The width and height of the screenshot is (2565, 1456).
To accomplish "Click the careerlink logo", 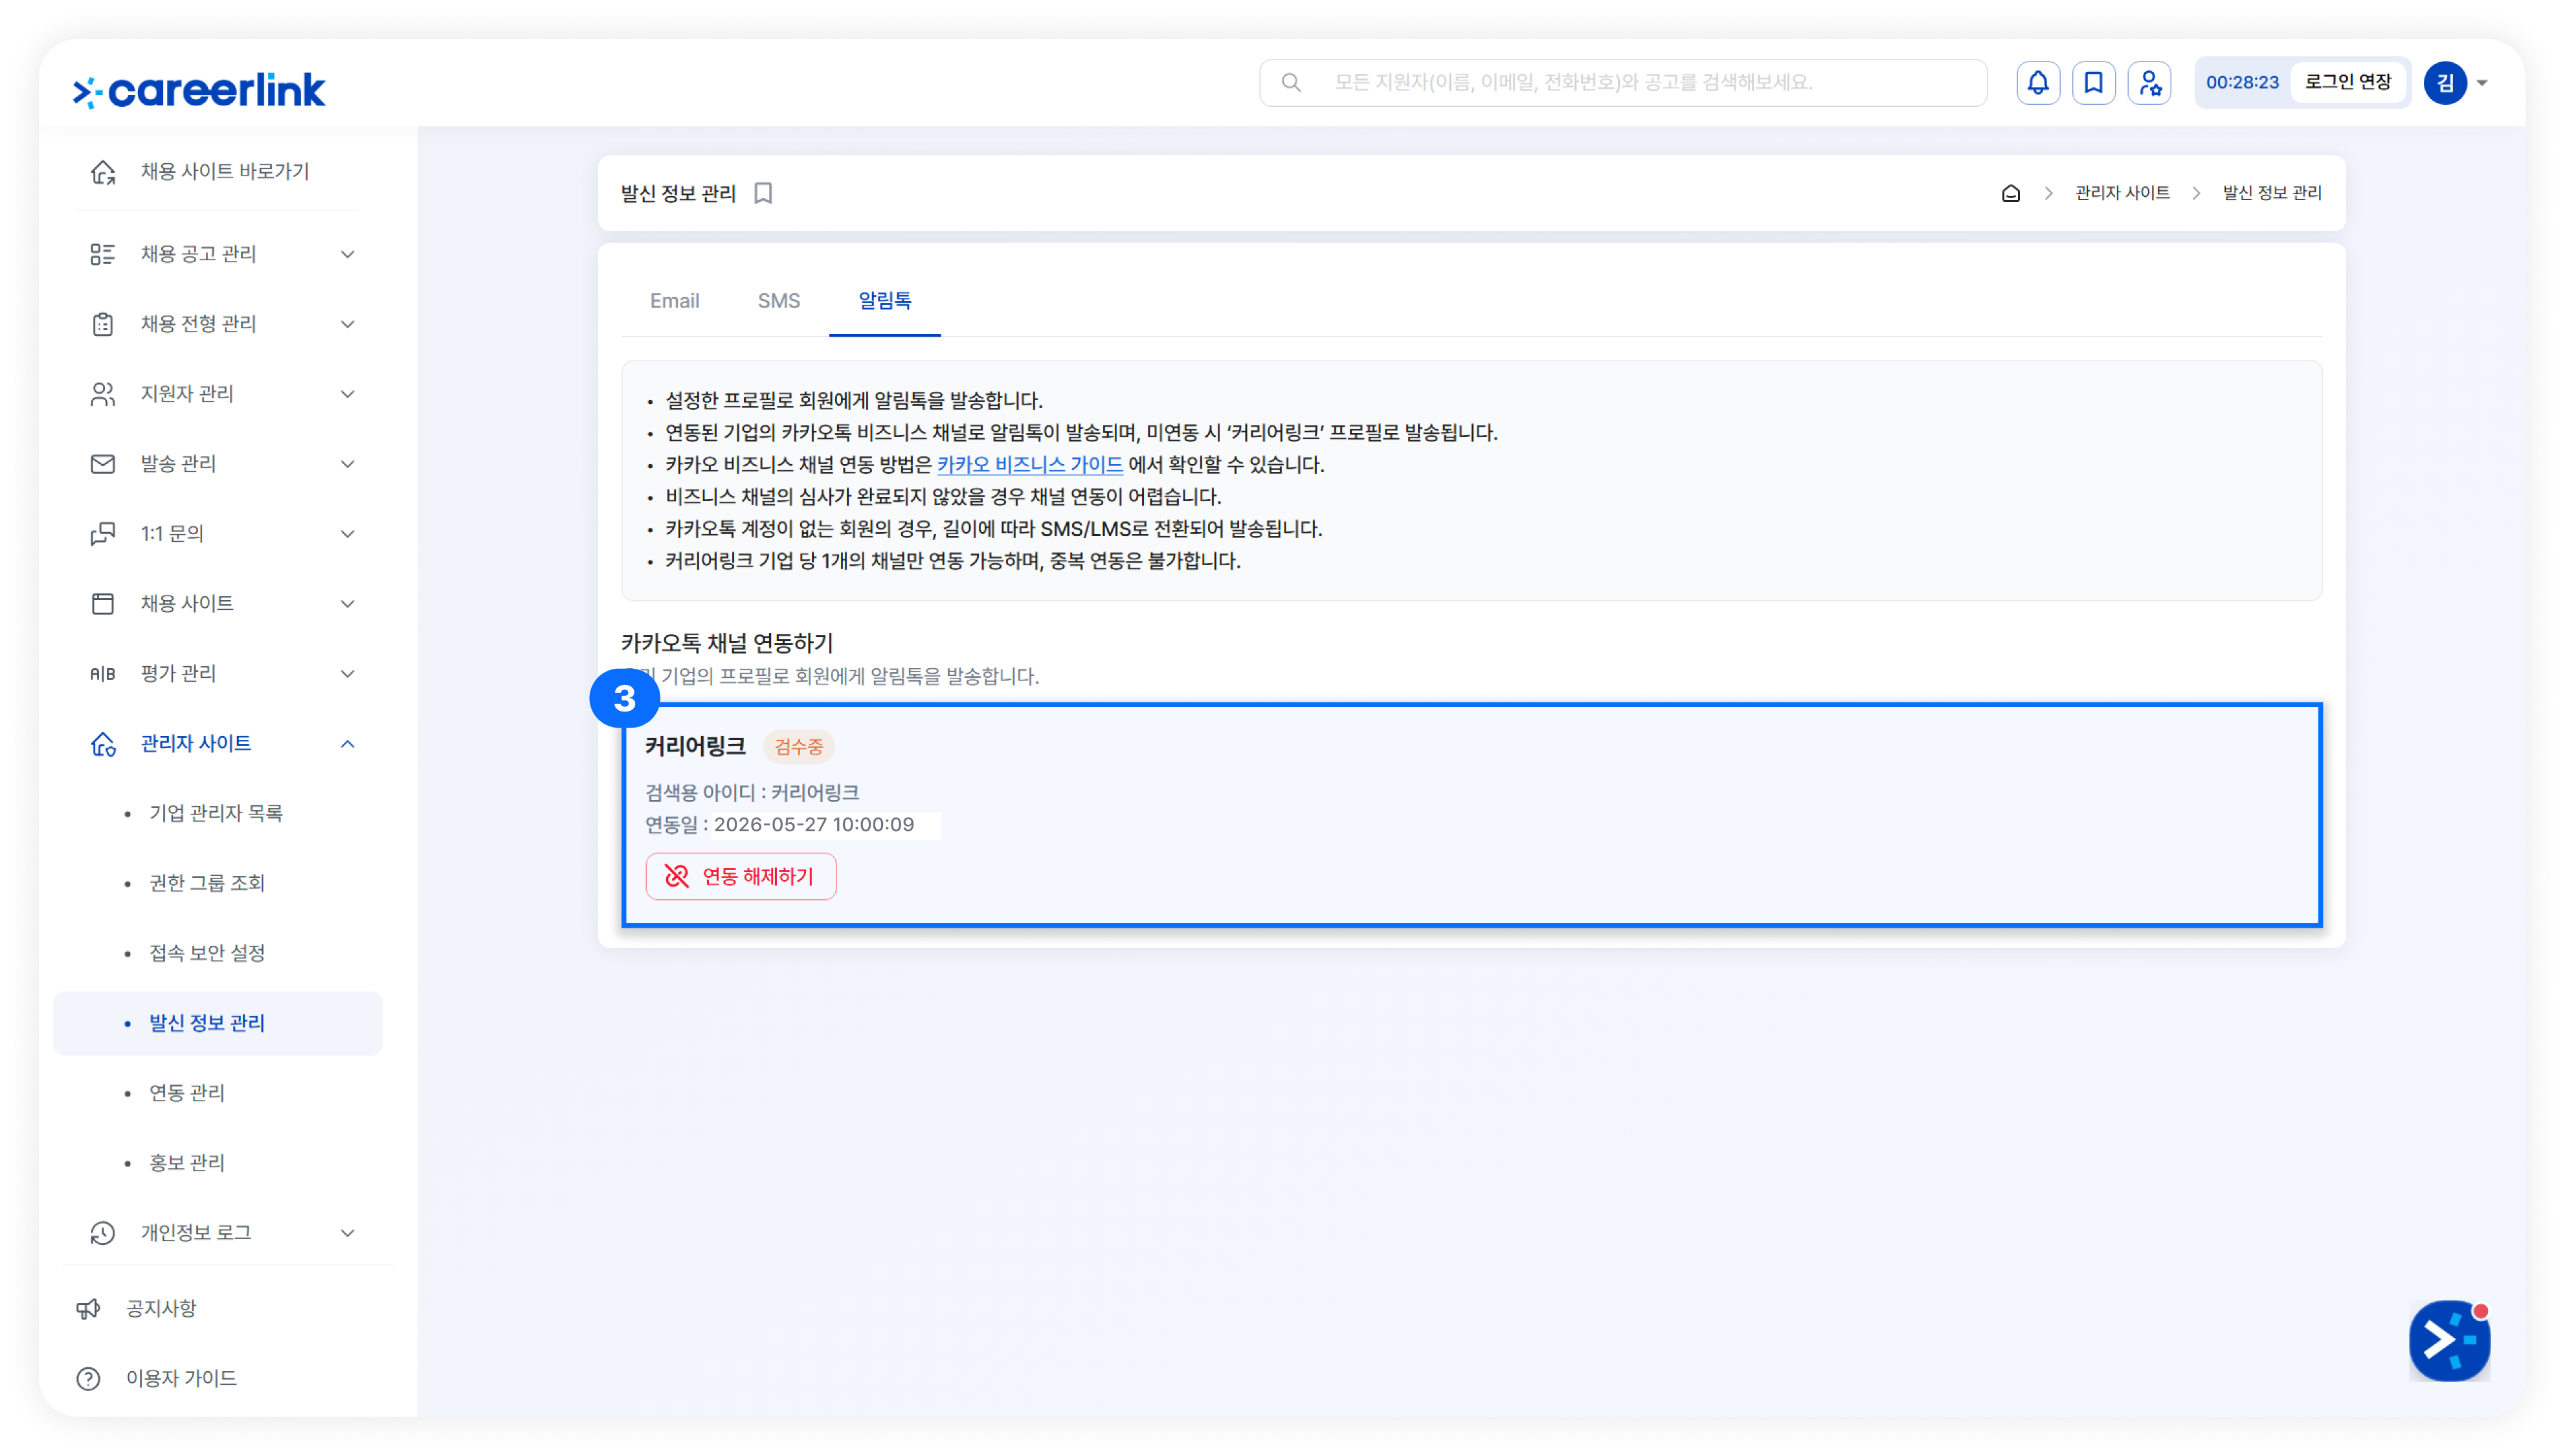I will 199,90.
